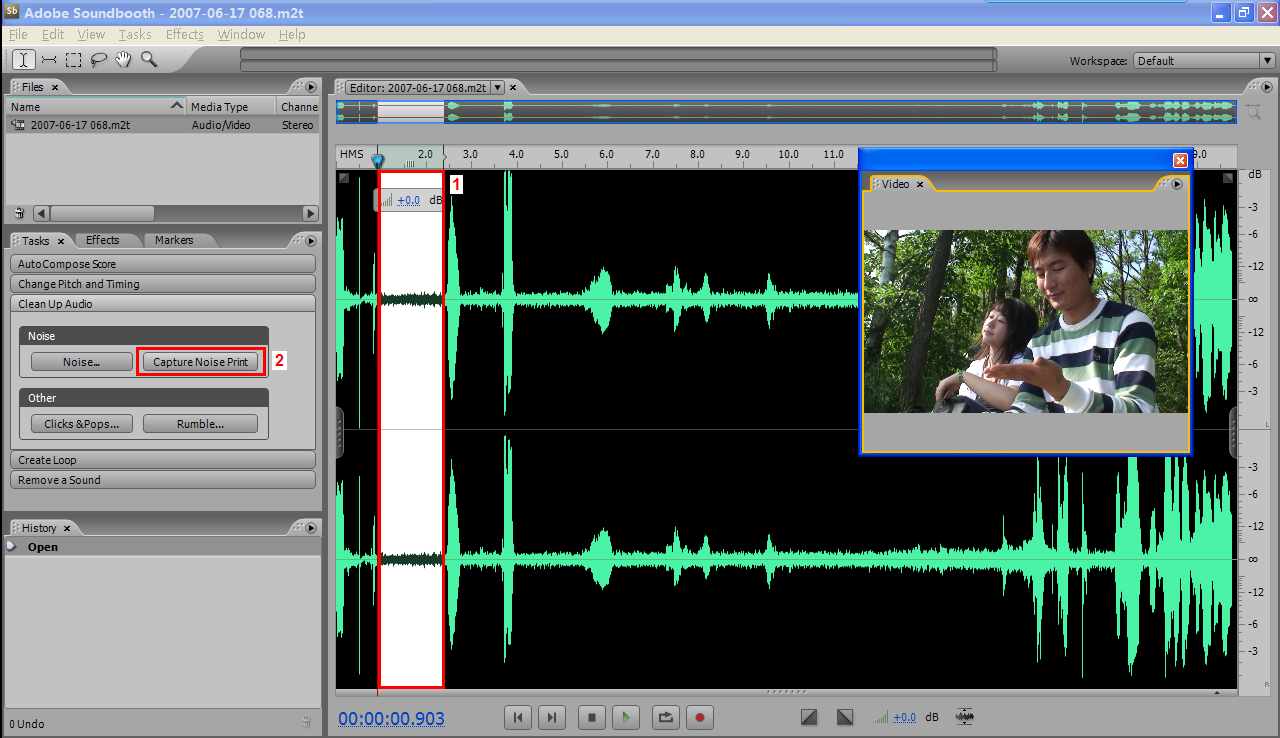Sort by the Name column header
1280x738 pixels.
click(x=96, y=106)
